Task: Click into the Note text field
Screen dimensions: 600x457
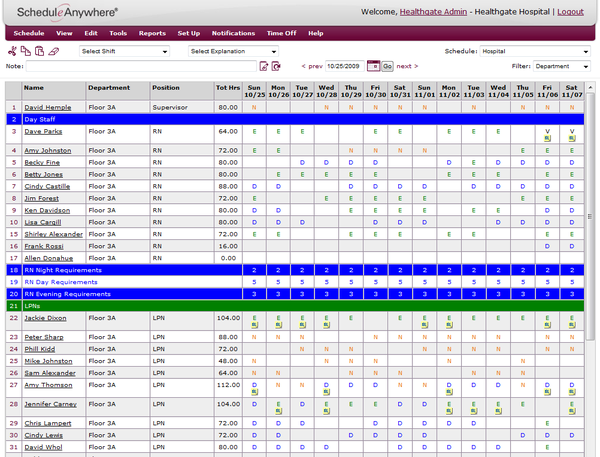Action: click(x=140, y=66)
